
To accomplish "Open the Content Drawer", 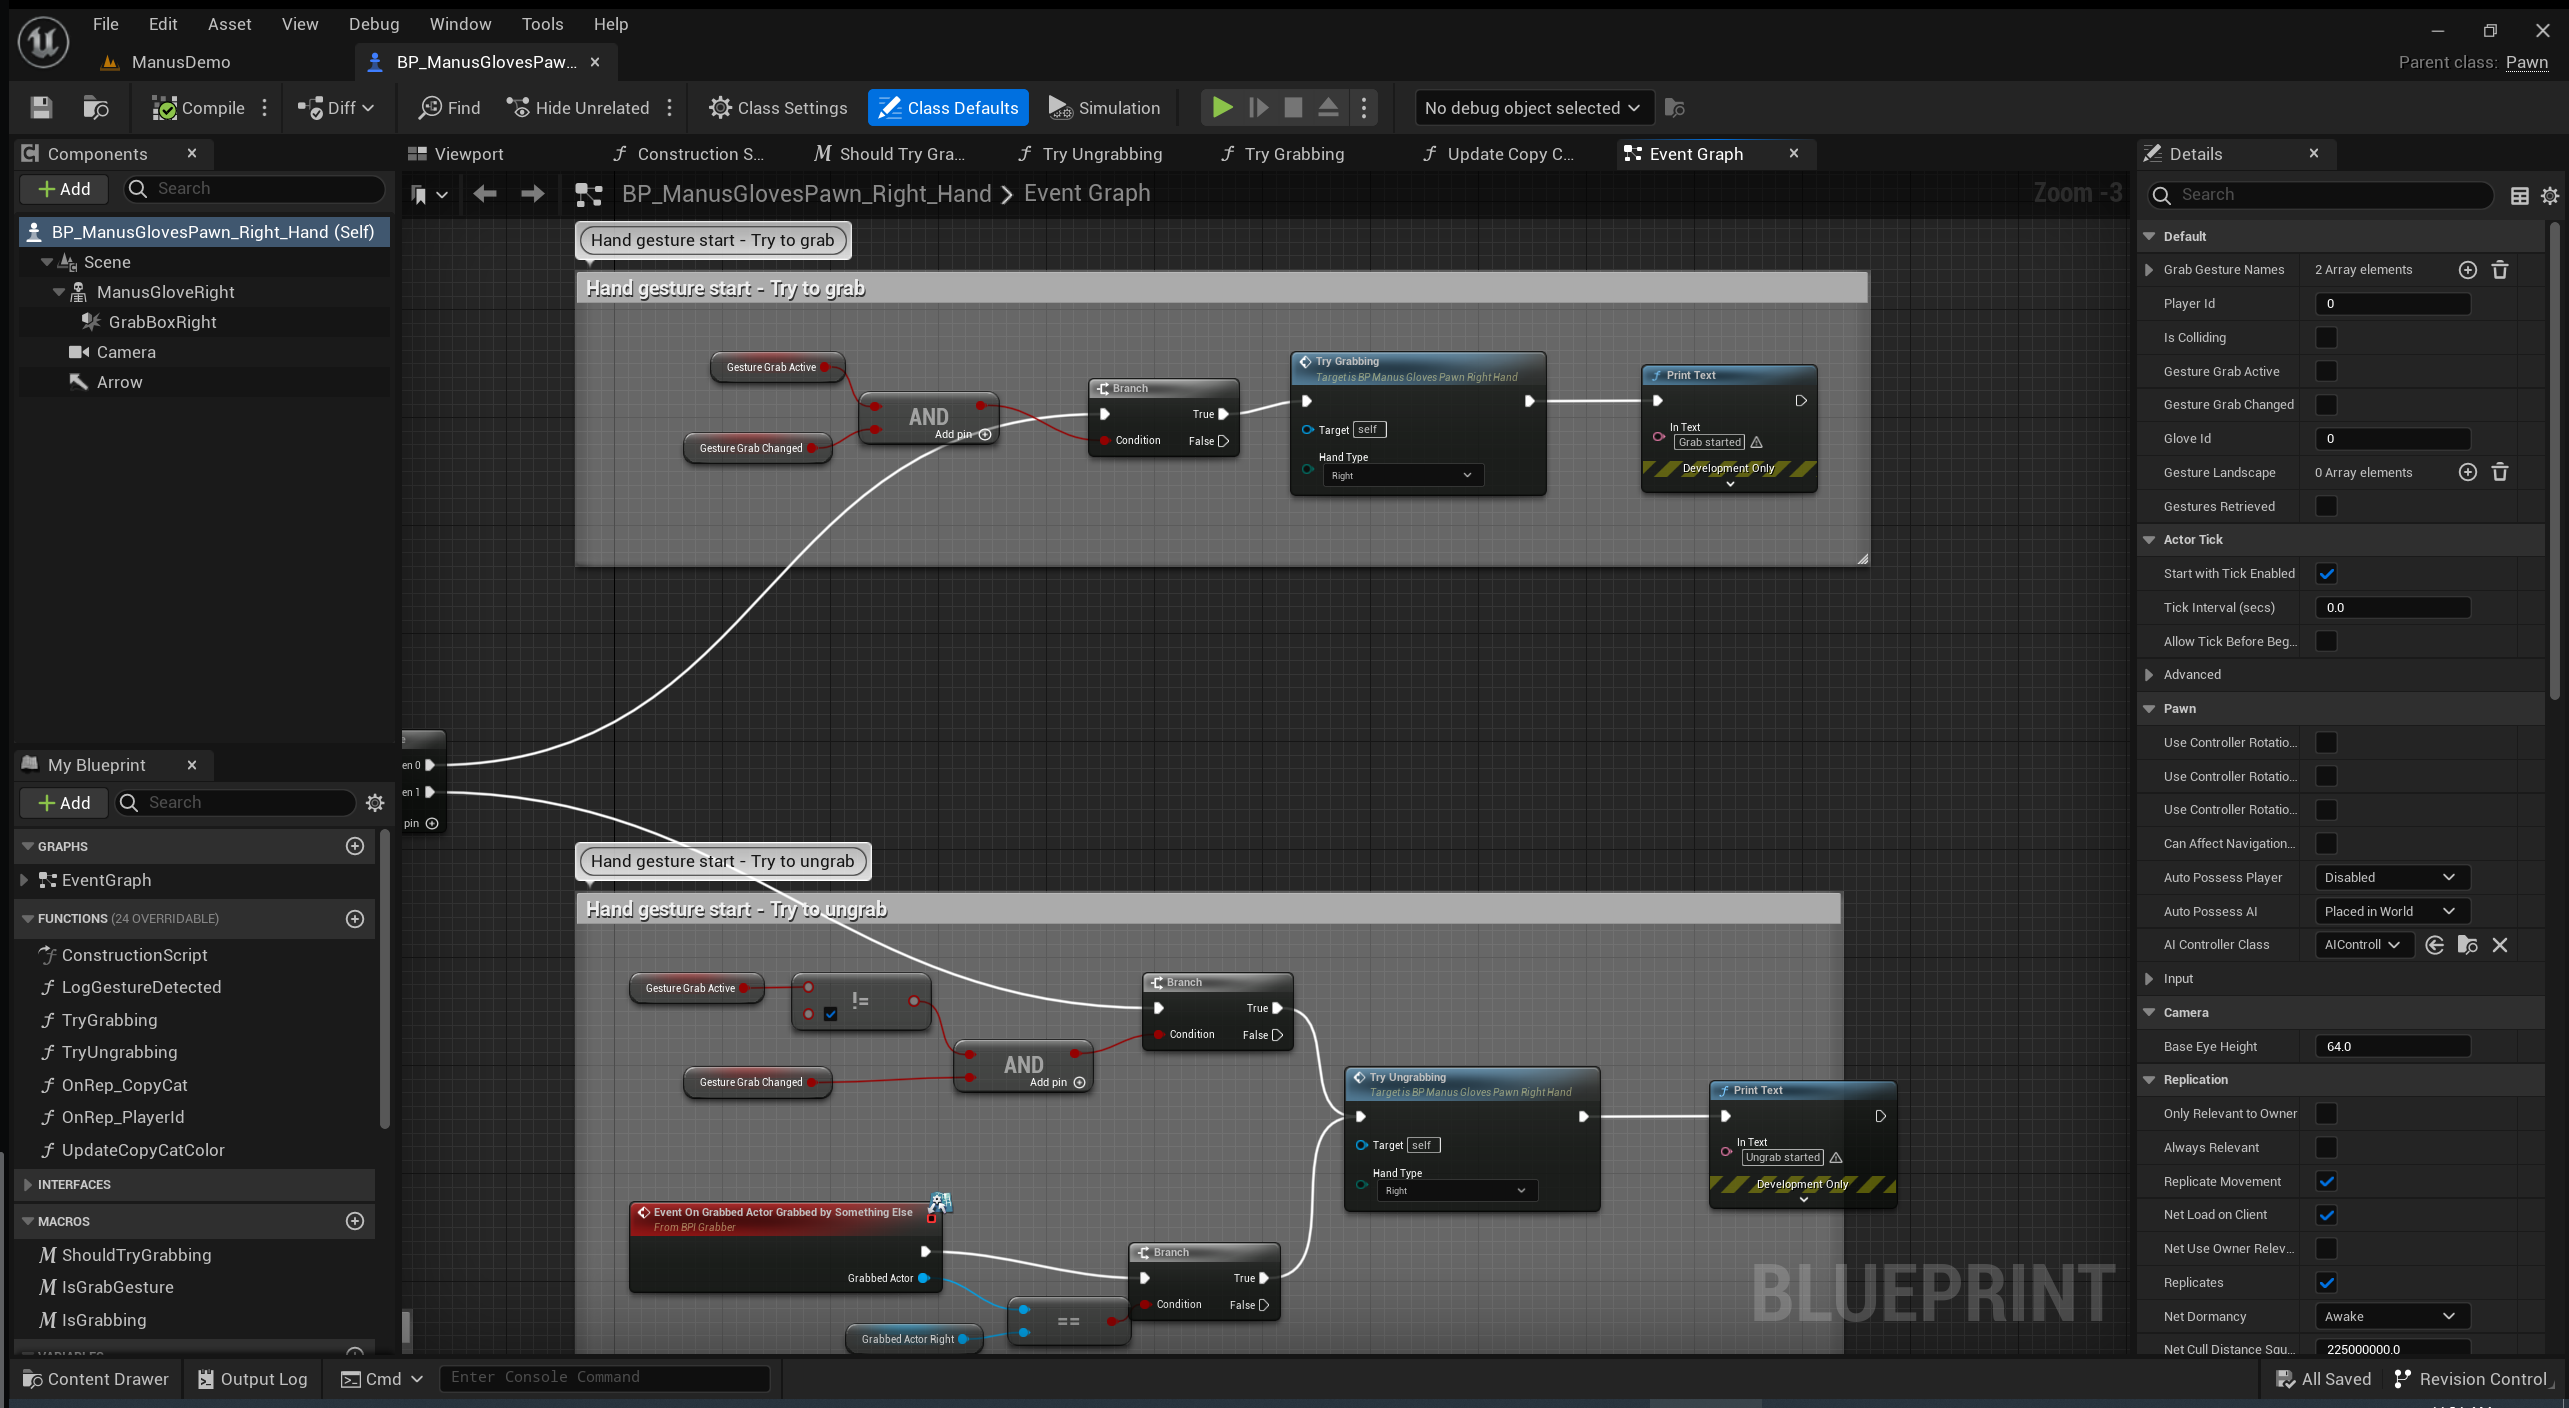I will (x=96, y=1379).
